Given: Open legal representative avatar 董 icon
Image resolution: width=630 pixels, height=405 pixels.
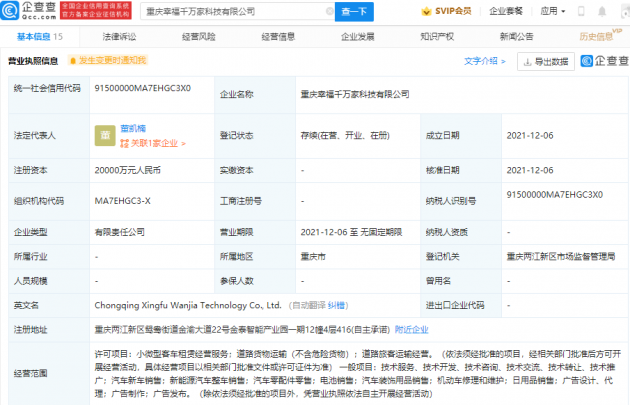Looking at the screenshot, I should point(105,135).
